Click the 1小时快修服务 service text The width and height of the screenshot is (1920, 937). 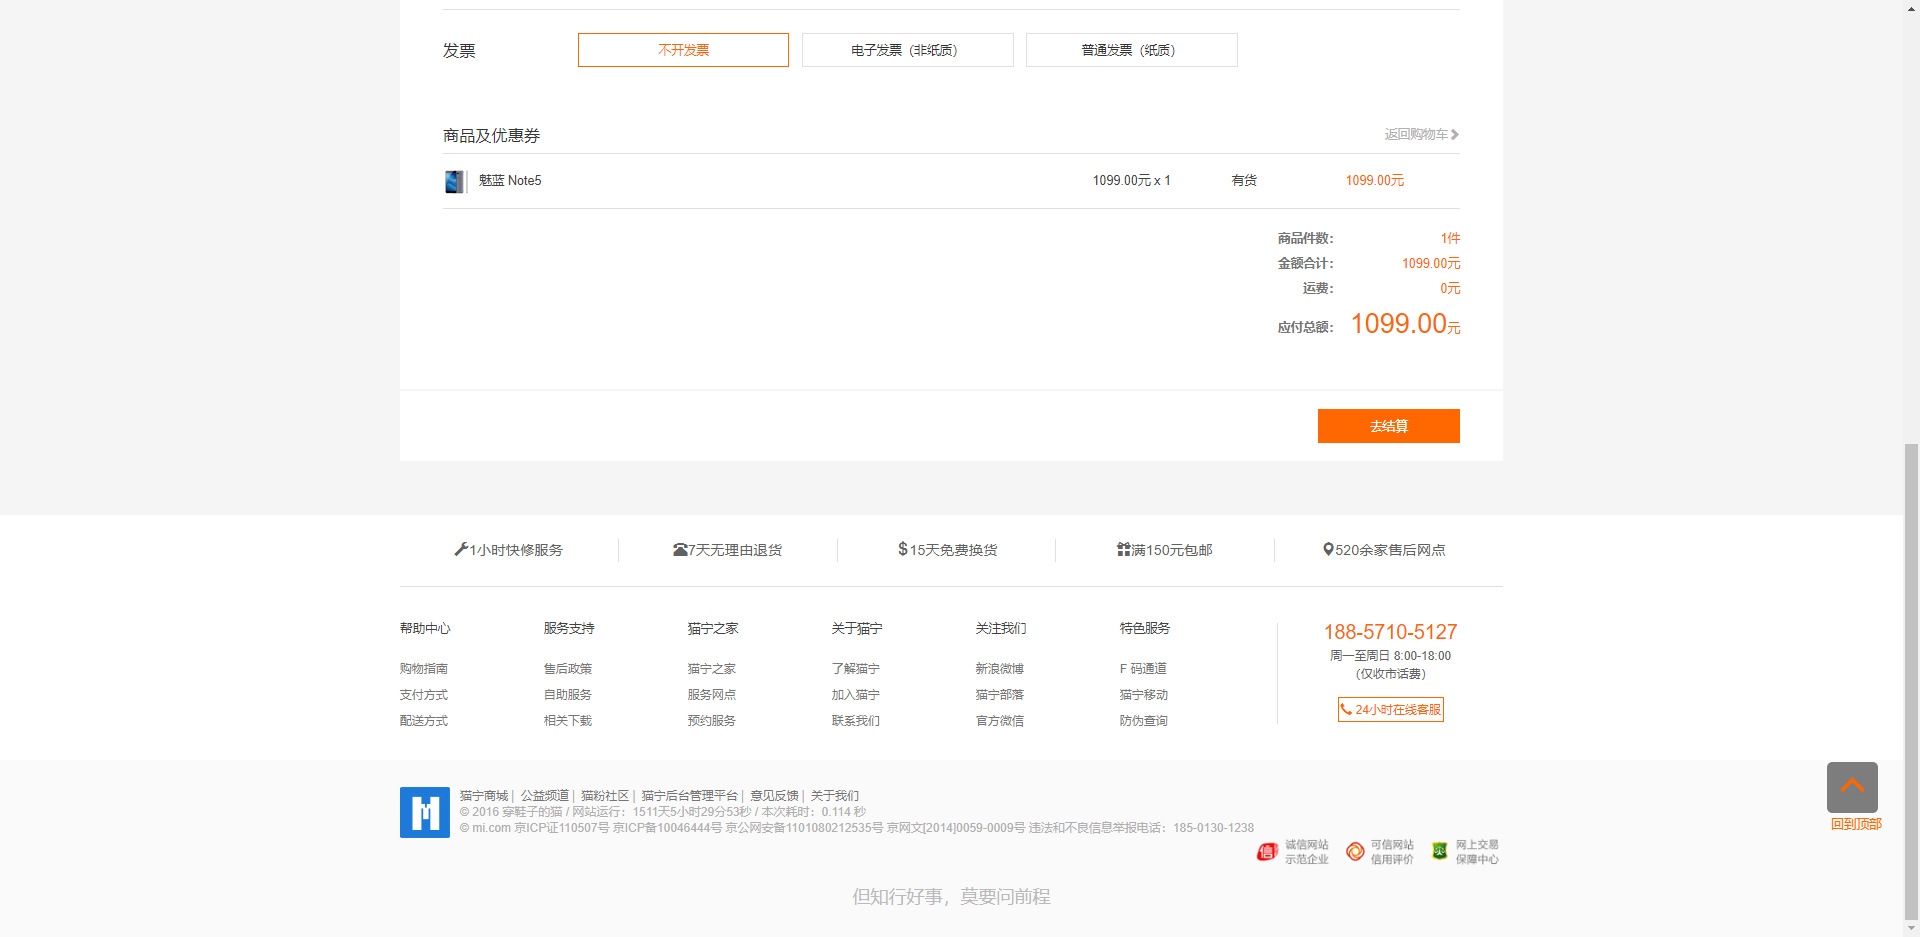(x=516, y=550)
